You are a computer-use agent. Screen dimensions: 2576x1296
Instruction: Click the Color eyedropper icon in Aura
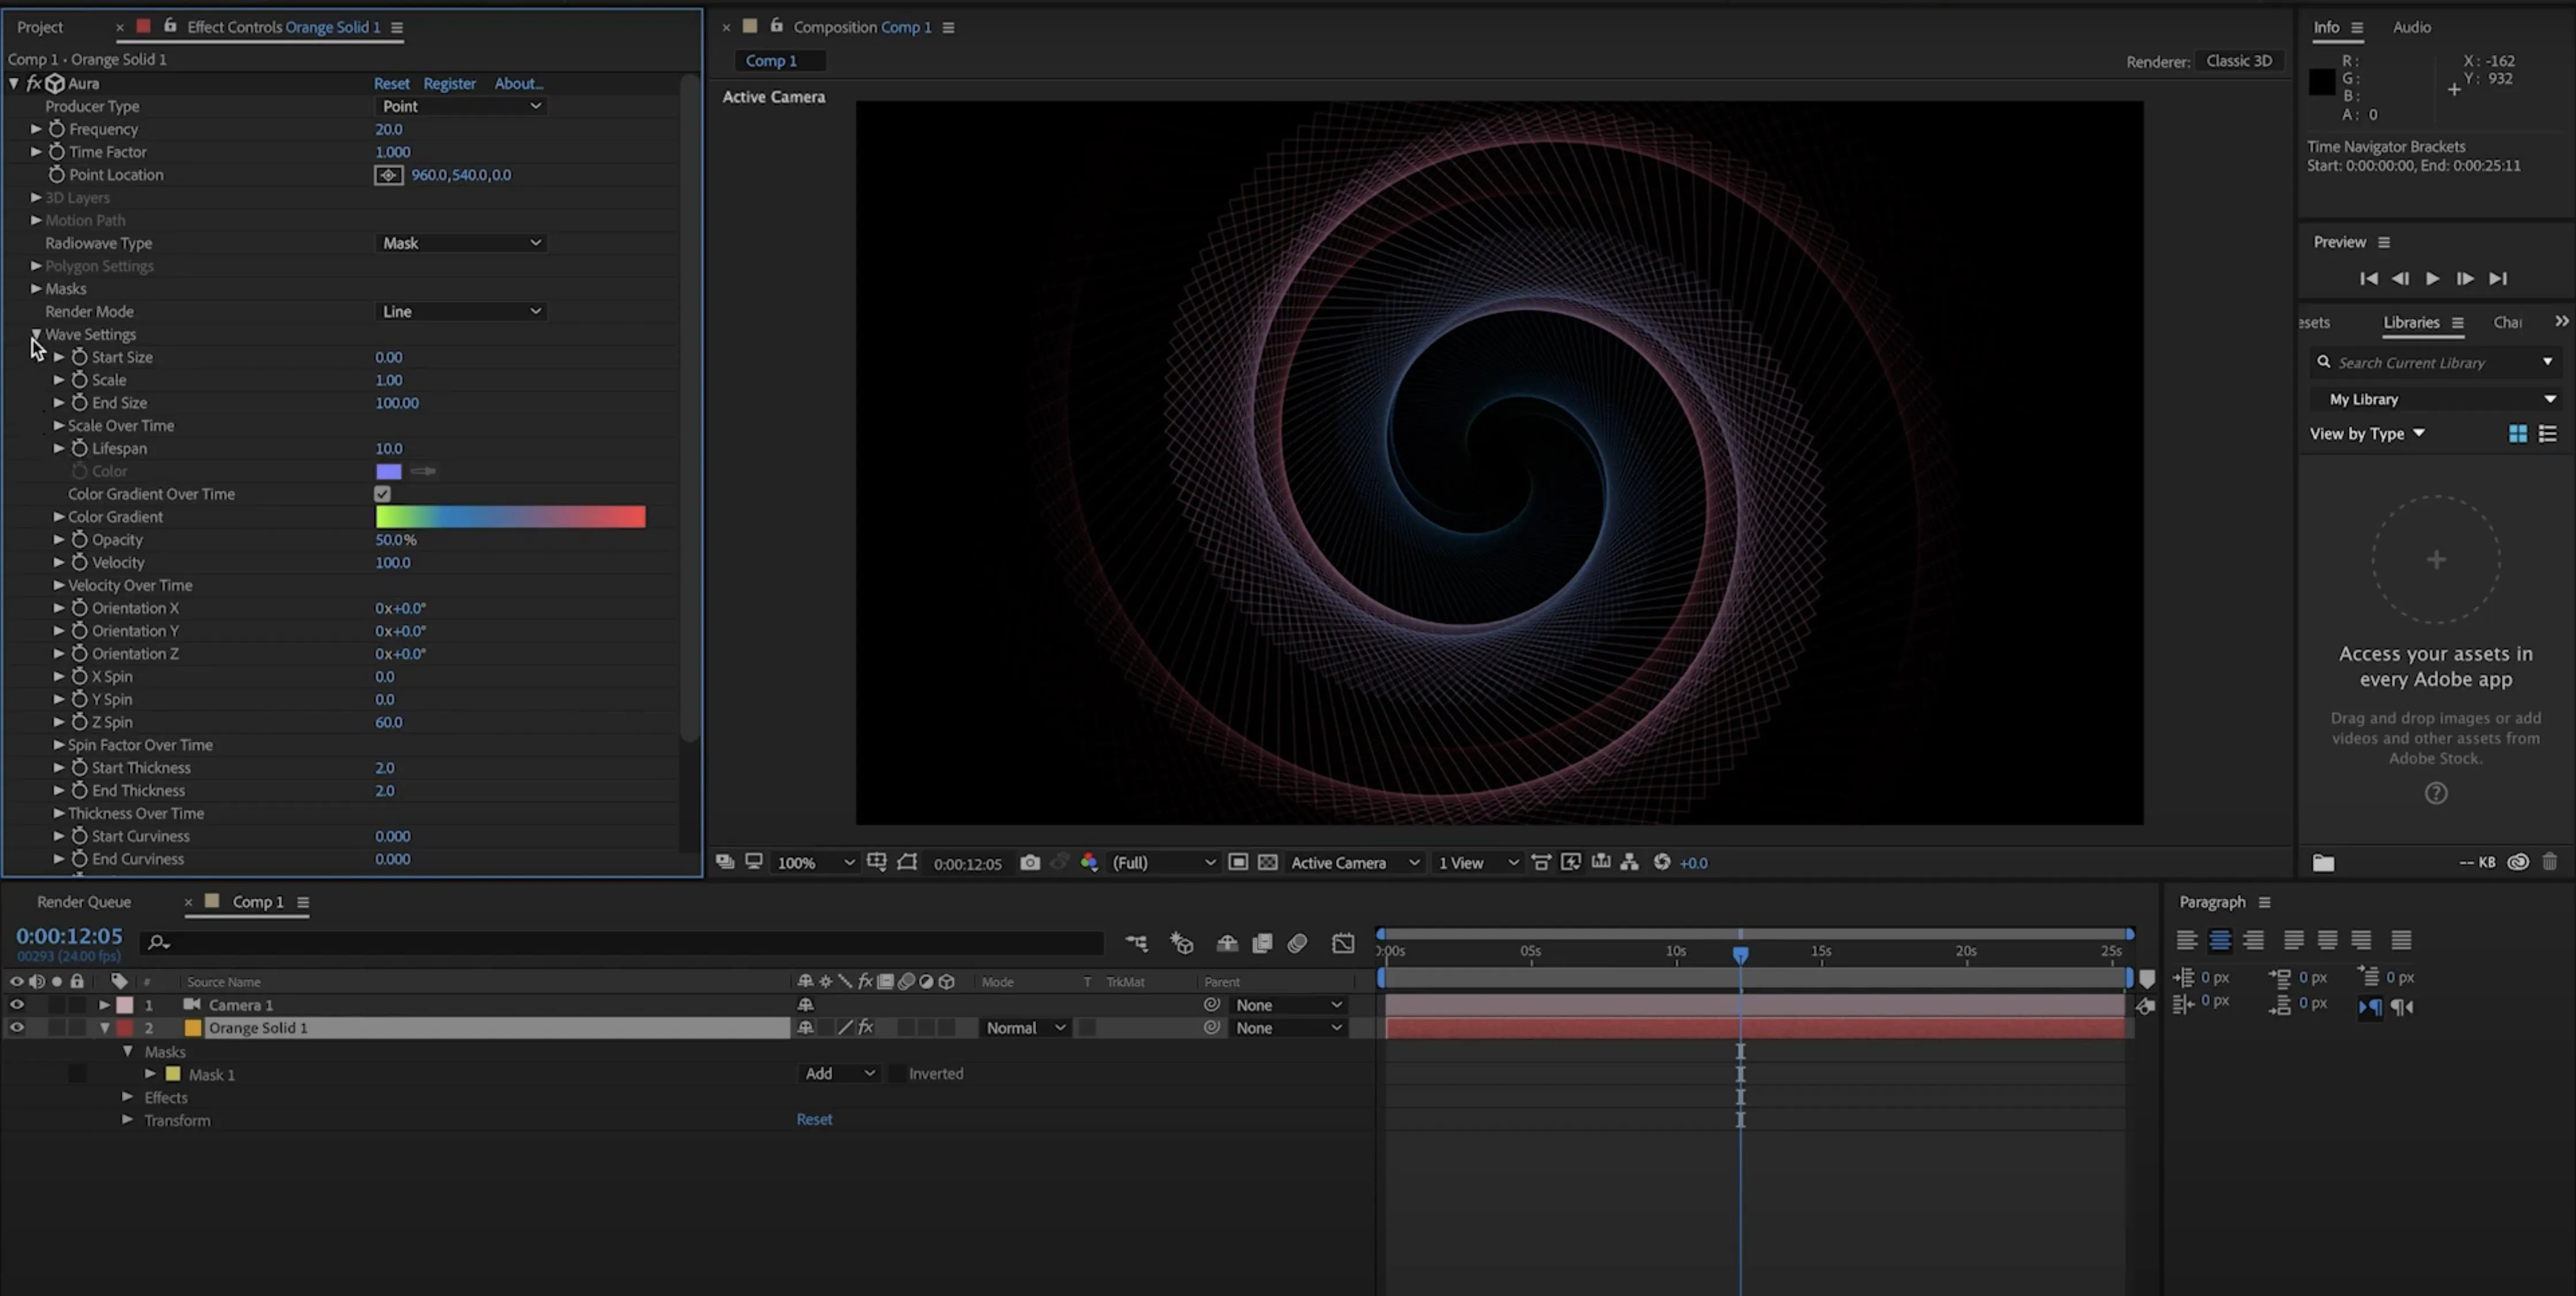click(x=423, y=471)
